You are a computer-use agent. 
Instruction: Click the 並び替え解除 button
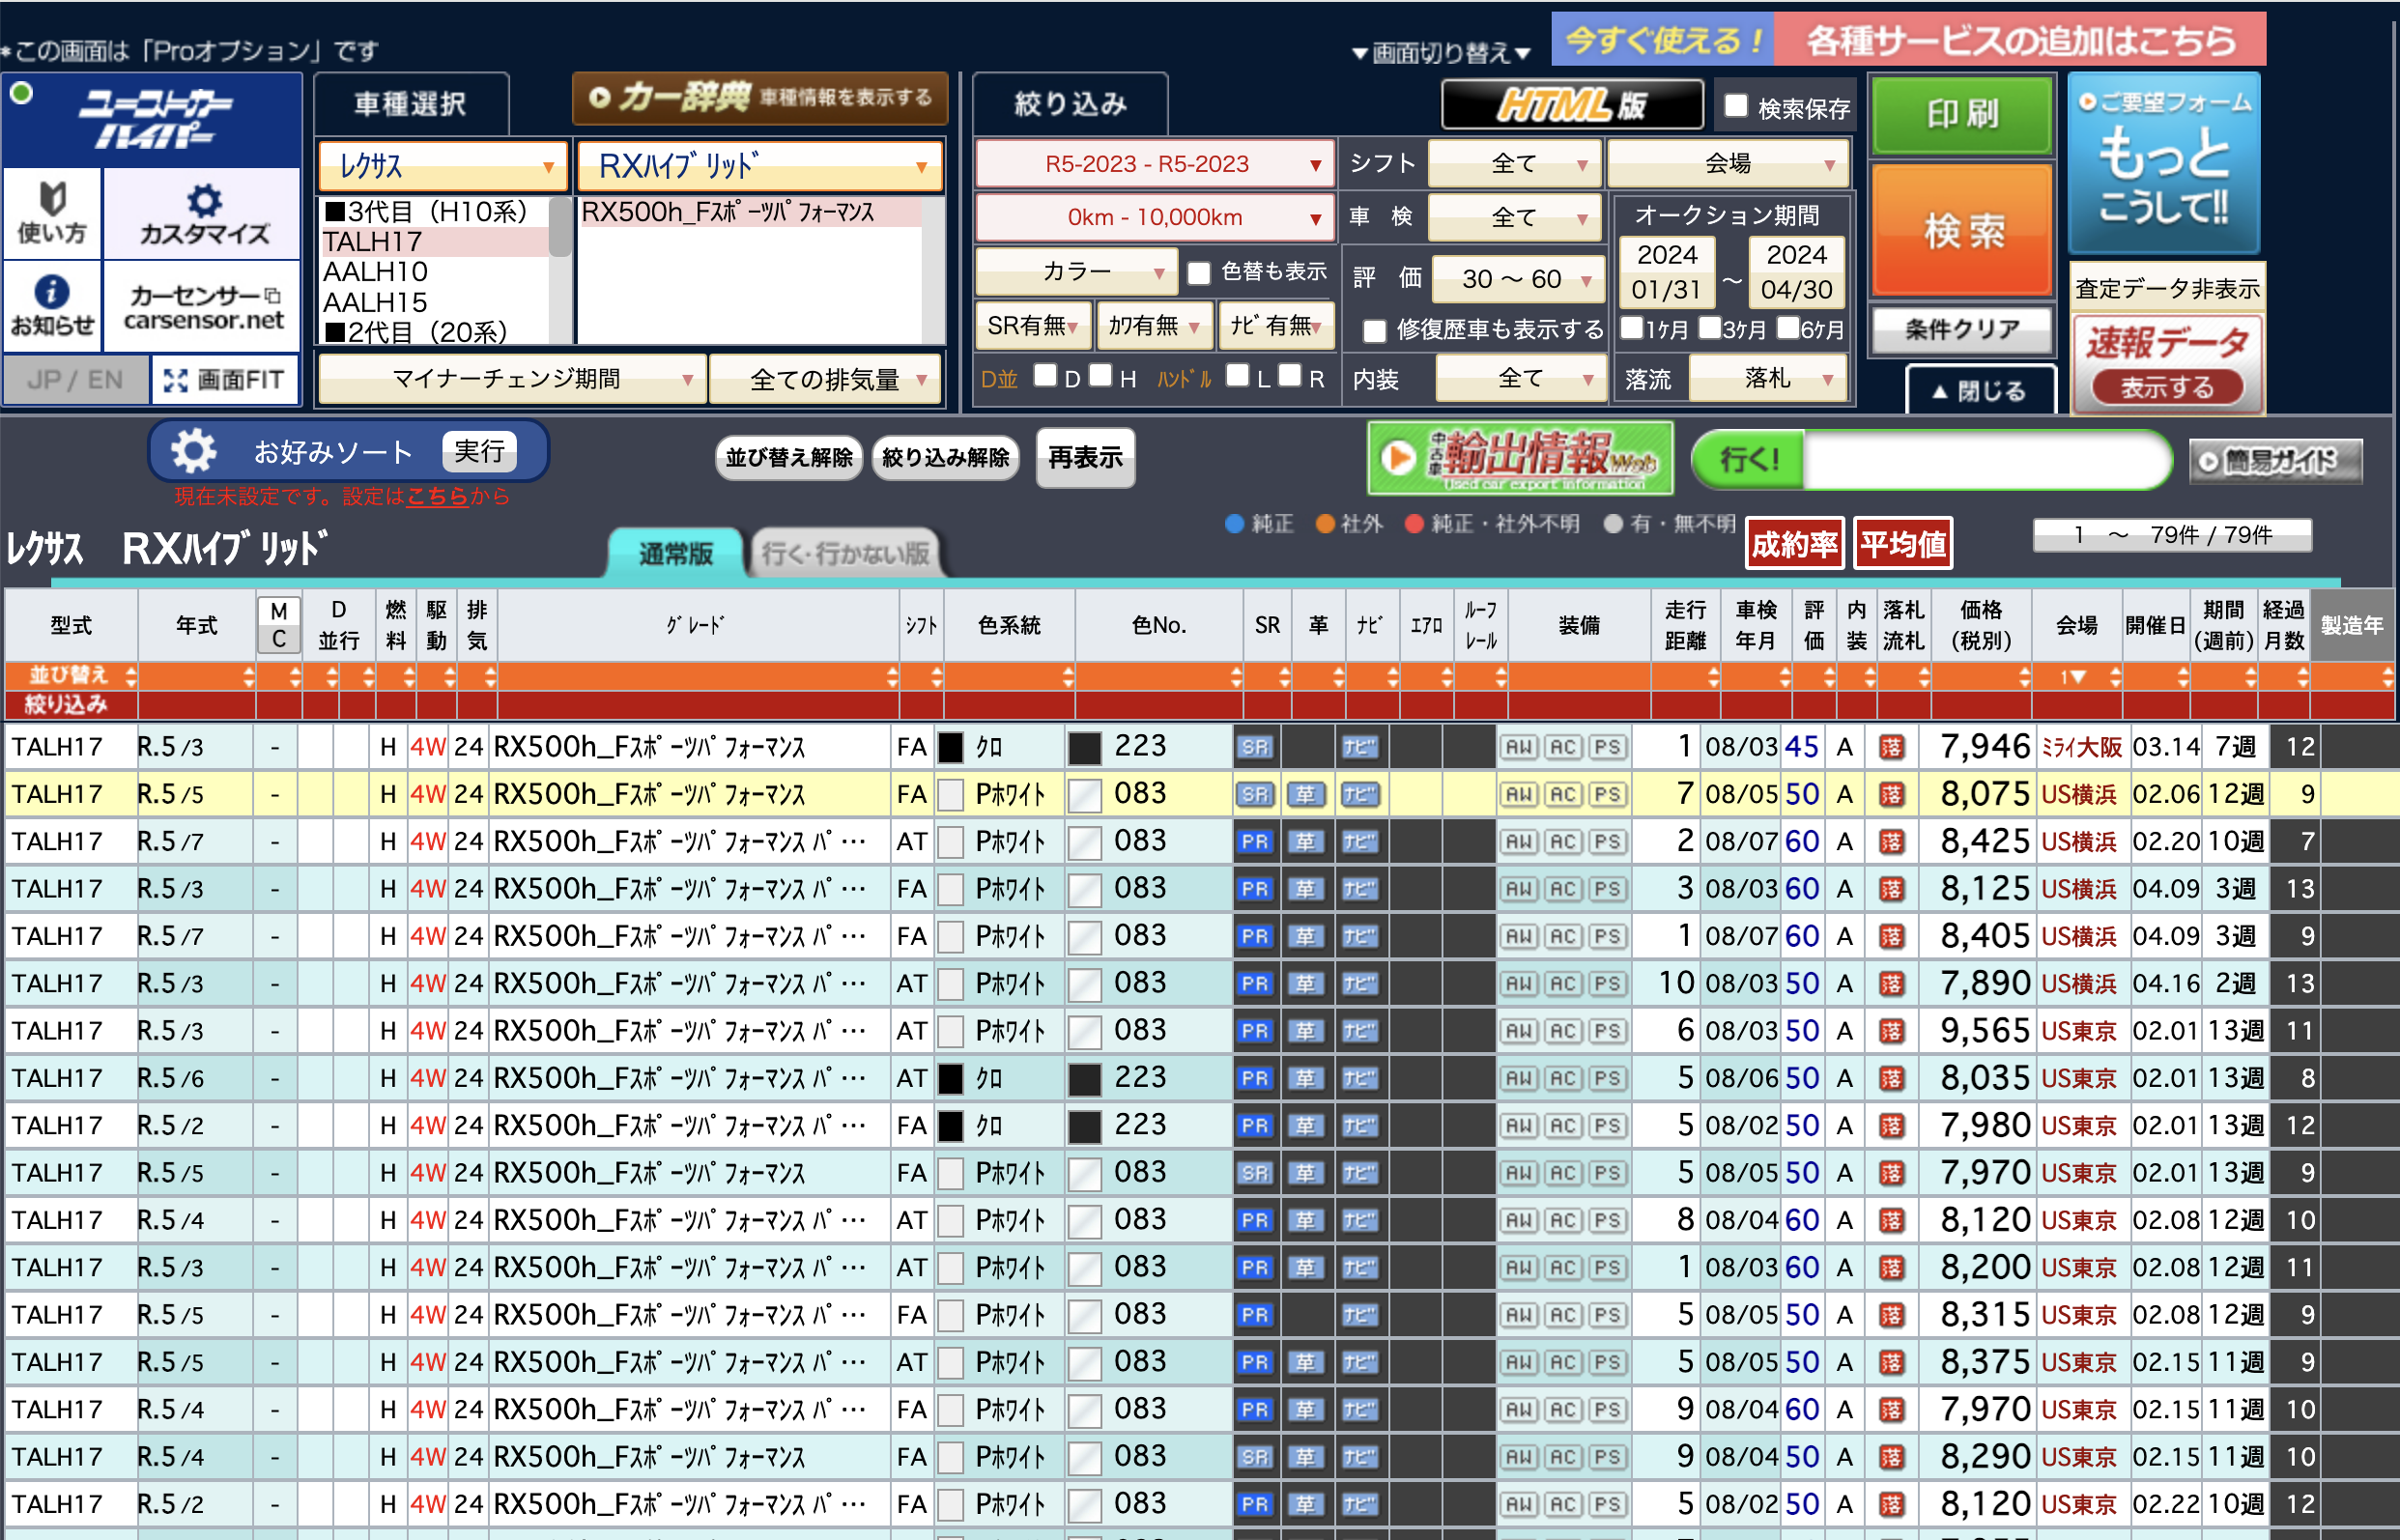pos(789,458)
